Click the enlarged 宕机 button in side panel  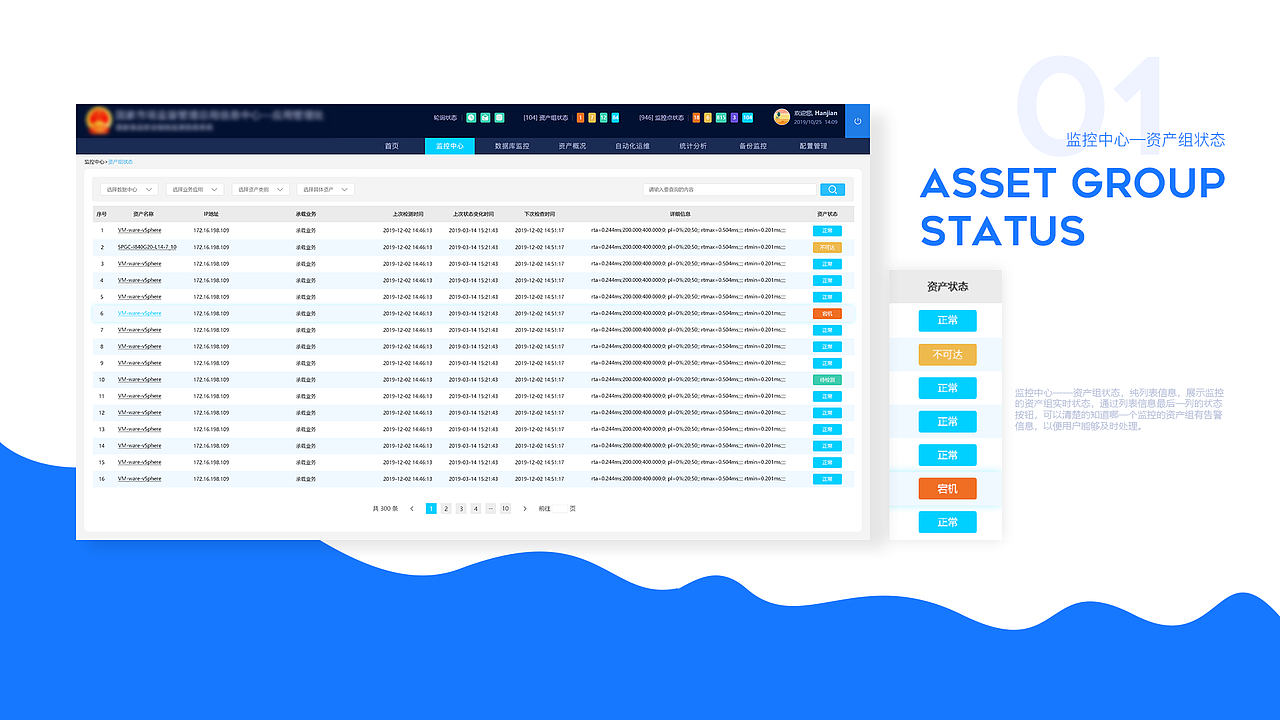(947, 489)
